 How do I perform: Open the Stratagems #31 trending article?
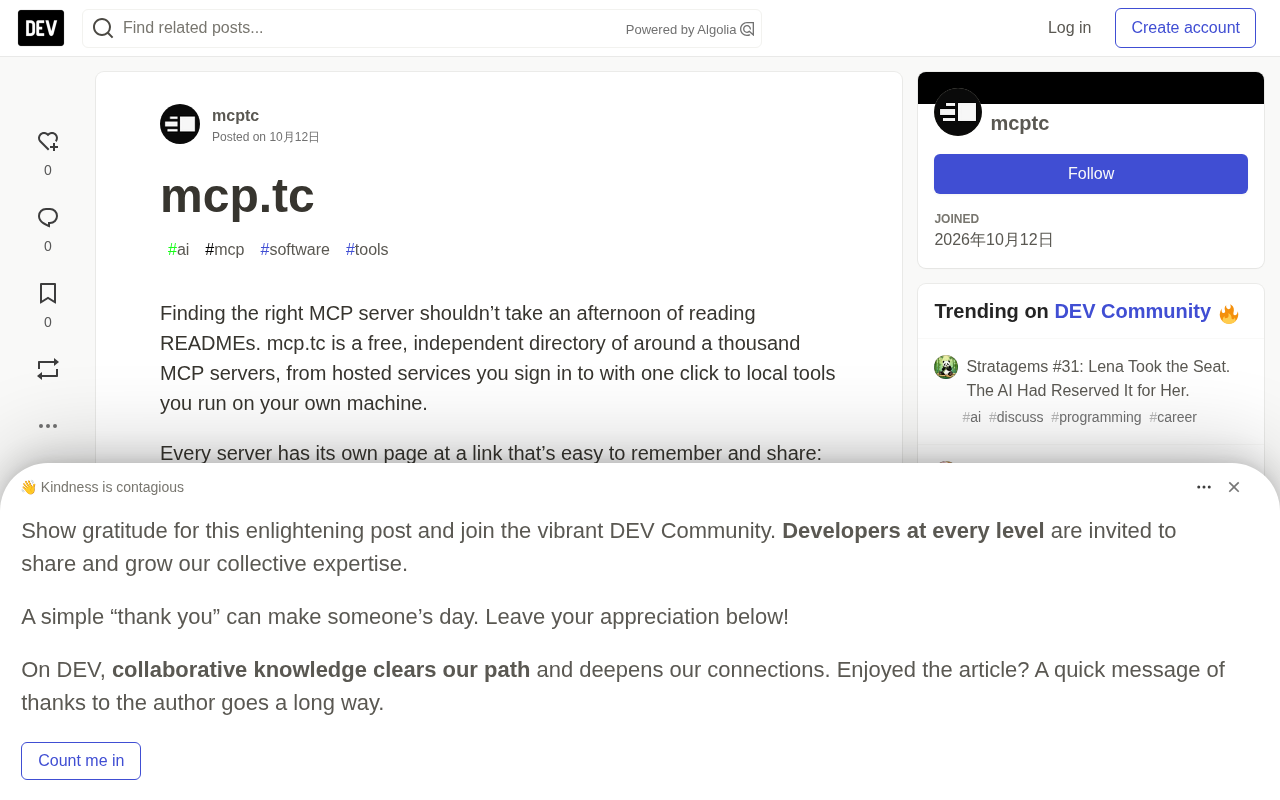pyautogui.click(x=1098, y=378)
